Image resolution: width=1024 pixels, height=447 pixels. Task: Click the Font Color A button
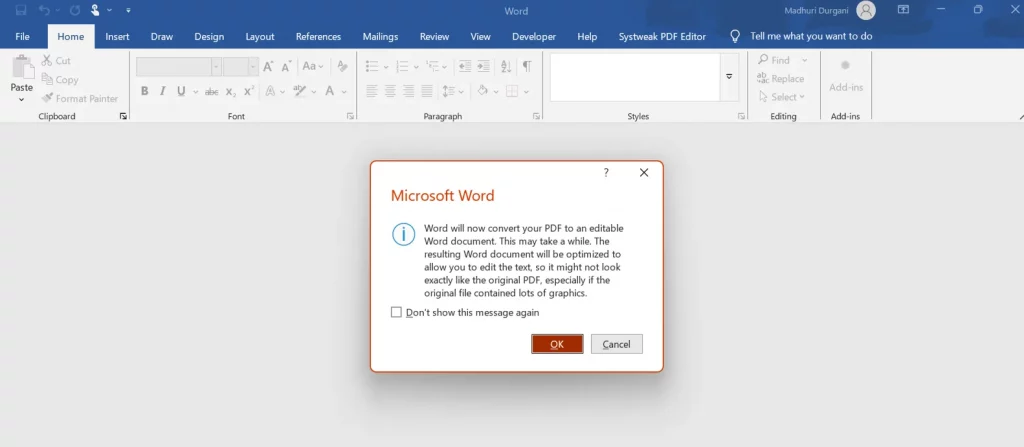pos(330,91)
